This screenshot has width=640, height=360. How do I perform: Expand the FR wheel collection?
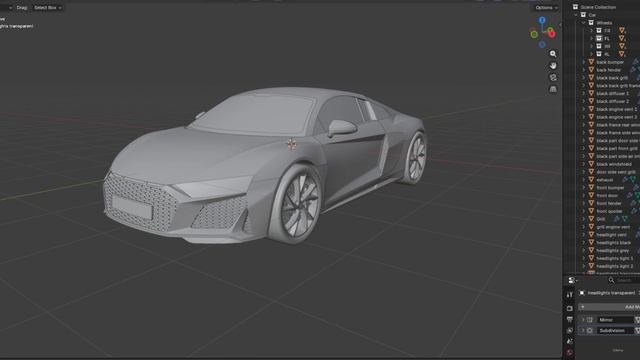[591, 31]
